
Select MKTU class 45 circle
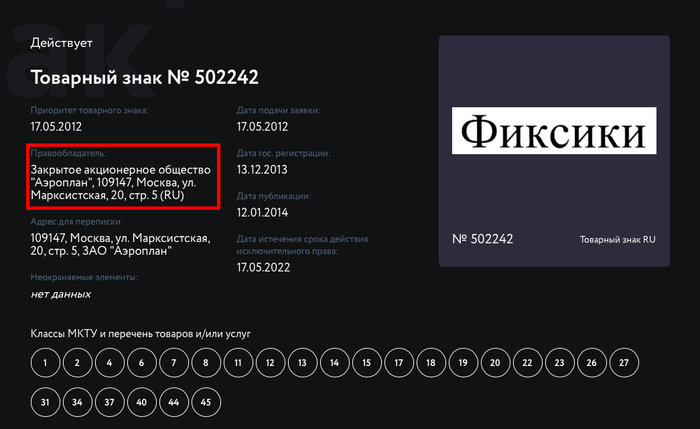click(206, 402)
